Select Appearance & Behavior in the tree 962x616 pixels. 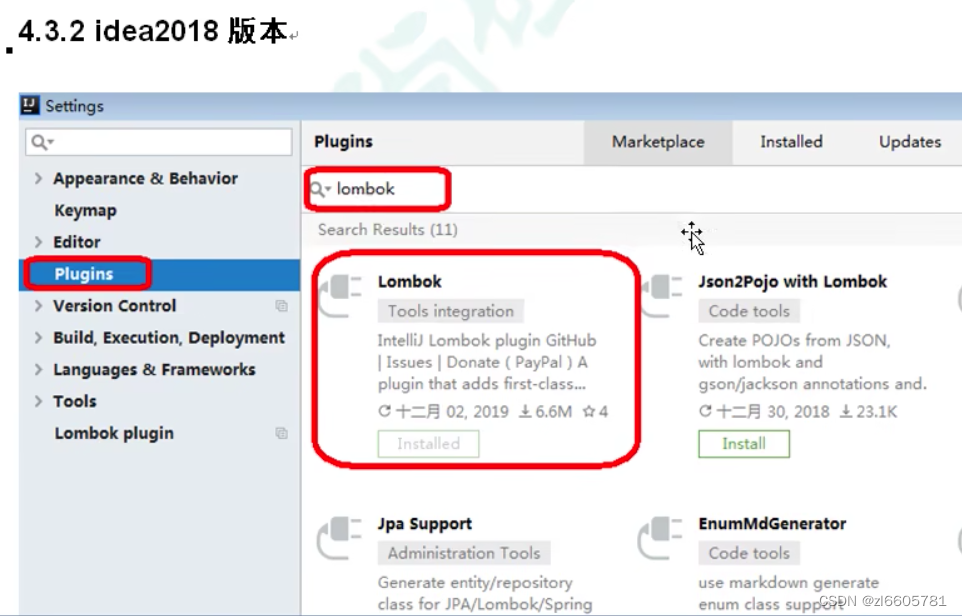pos(145,179)
